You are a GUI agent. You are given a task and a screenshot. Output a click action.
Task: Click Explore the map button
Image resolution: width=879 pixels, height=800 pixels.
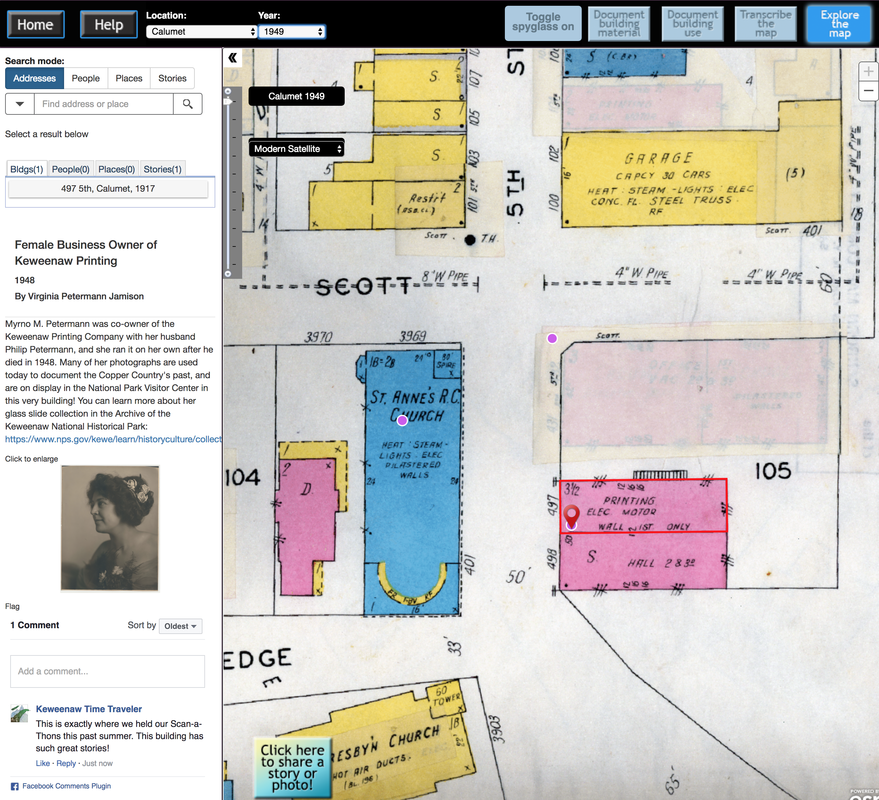pos(840,24)
